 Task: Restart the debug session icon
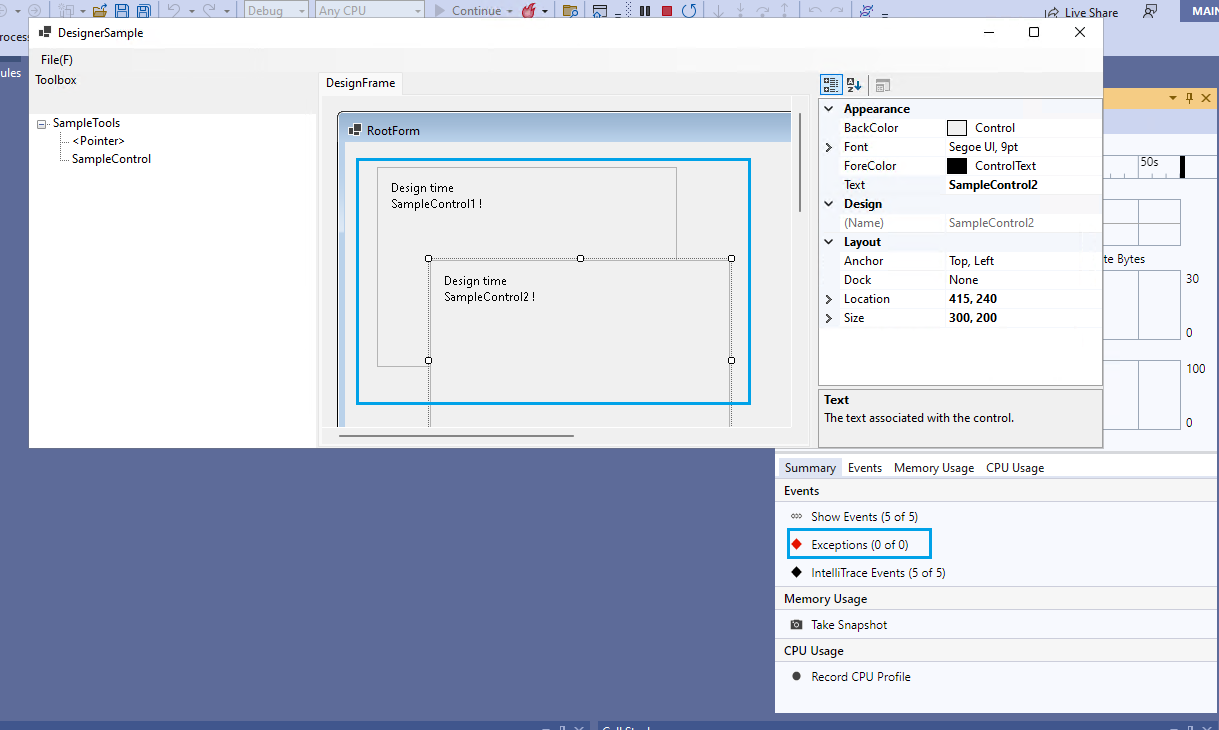click(690, 10)
